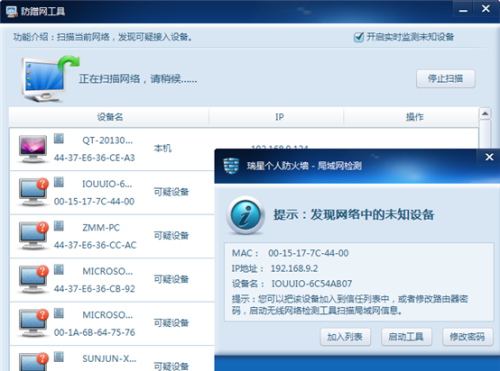Select the QT-20130 local machine monitor icon
The height and width of the screenshot is (371, 500).
(33, 149)
